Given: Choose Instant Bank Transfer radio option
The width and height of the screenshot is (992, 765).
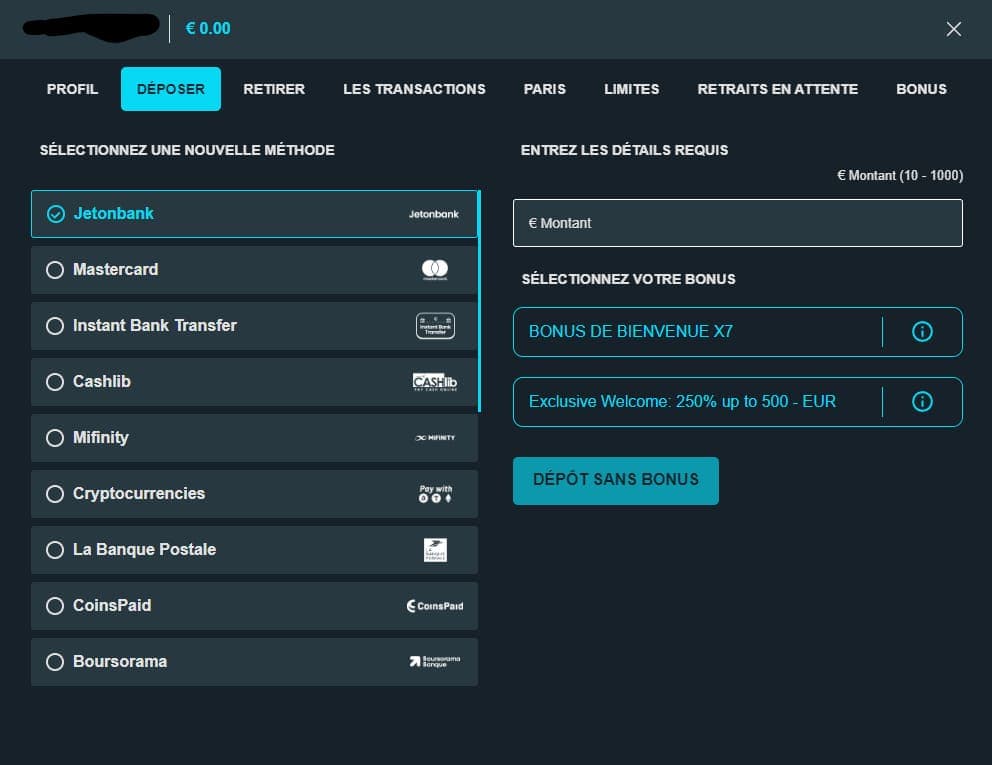Looking at the screenshot, I should coord(55,326).
